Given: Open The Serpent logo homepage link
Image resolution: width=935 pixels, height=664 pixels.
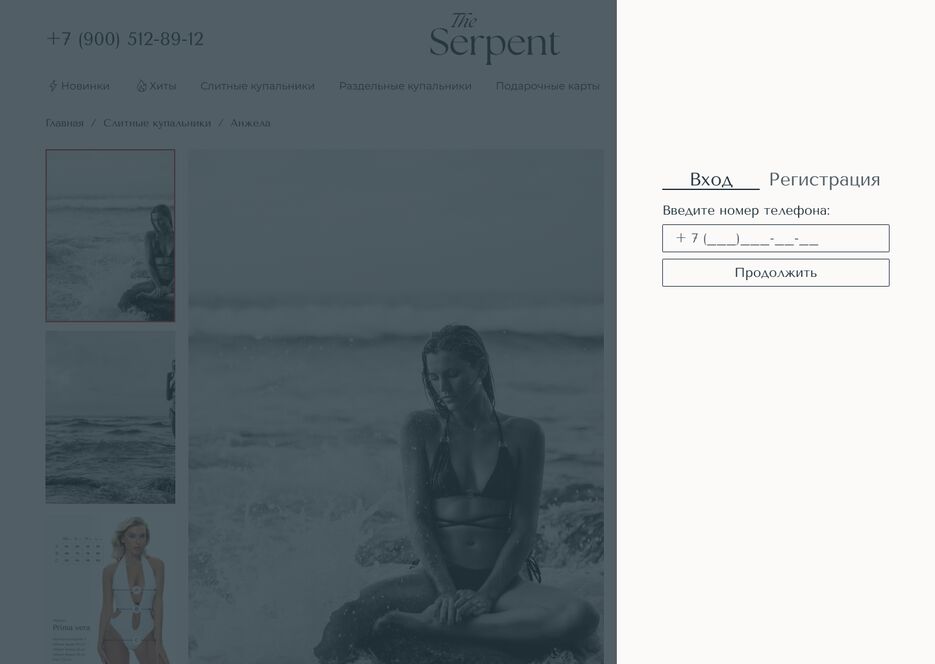Looking at the screenshot, I should coord(494,39).
